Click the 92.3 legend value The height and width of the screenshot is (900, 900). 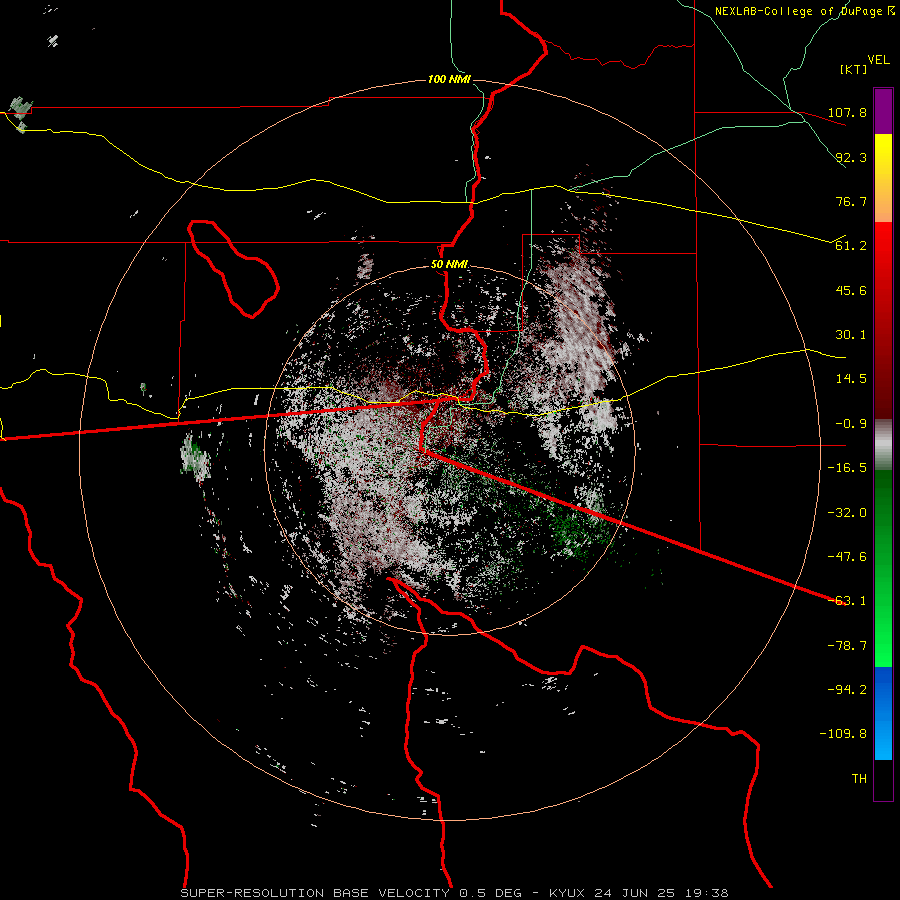click(x=851, y=157)
